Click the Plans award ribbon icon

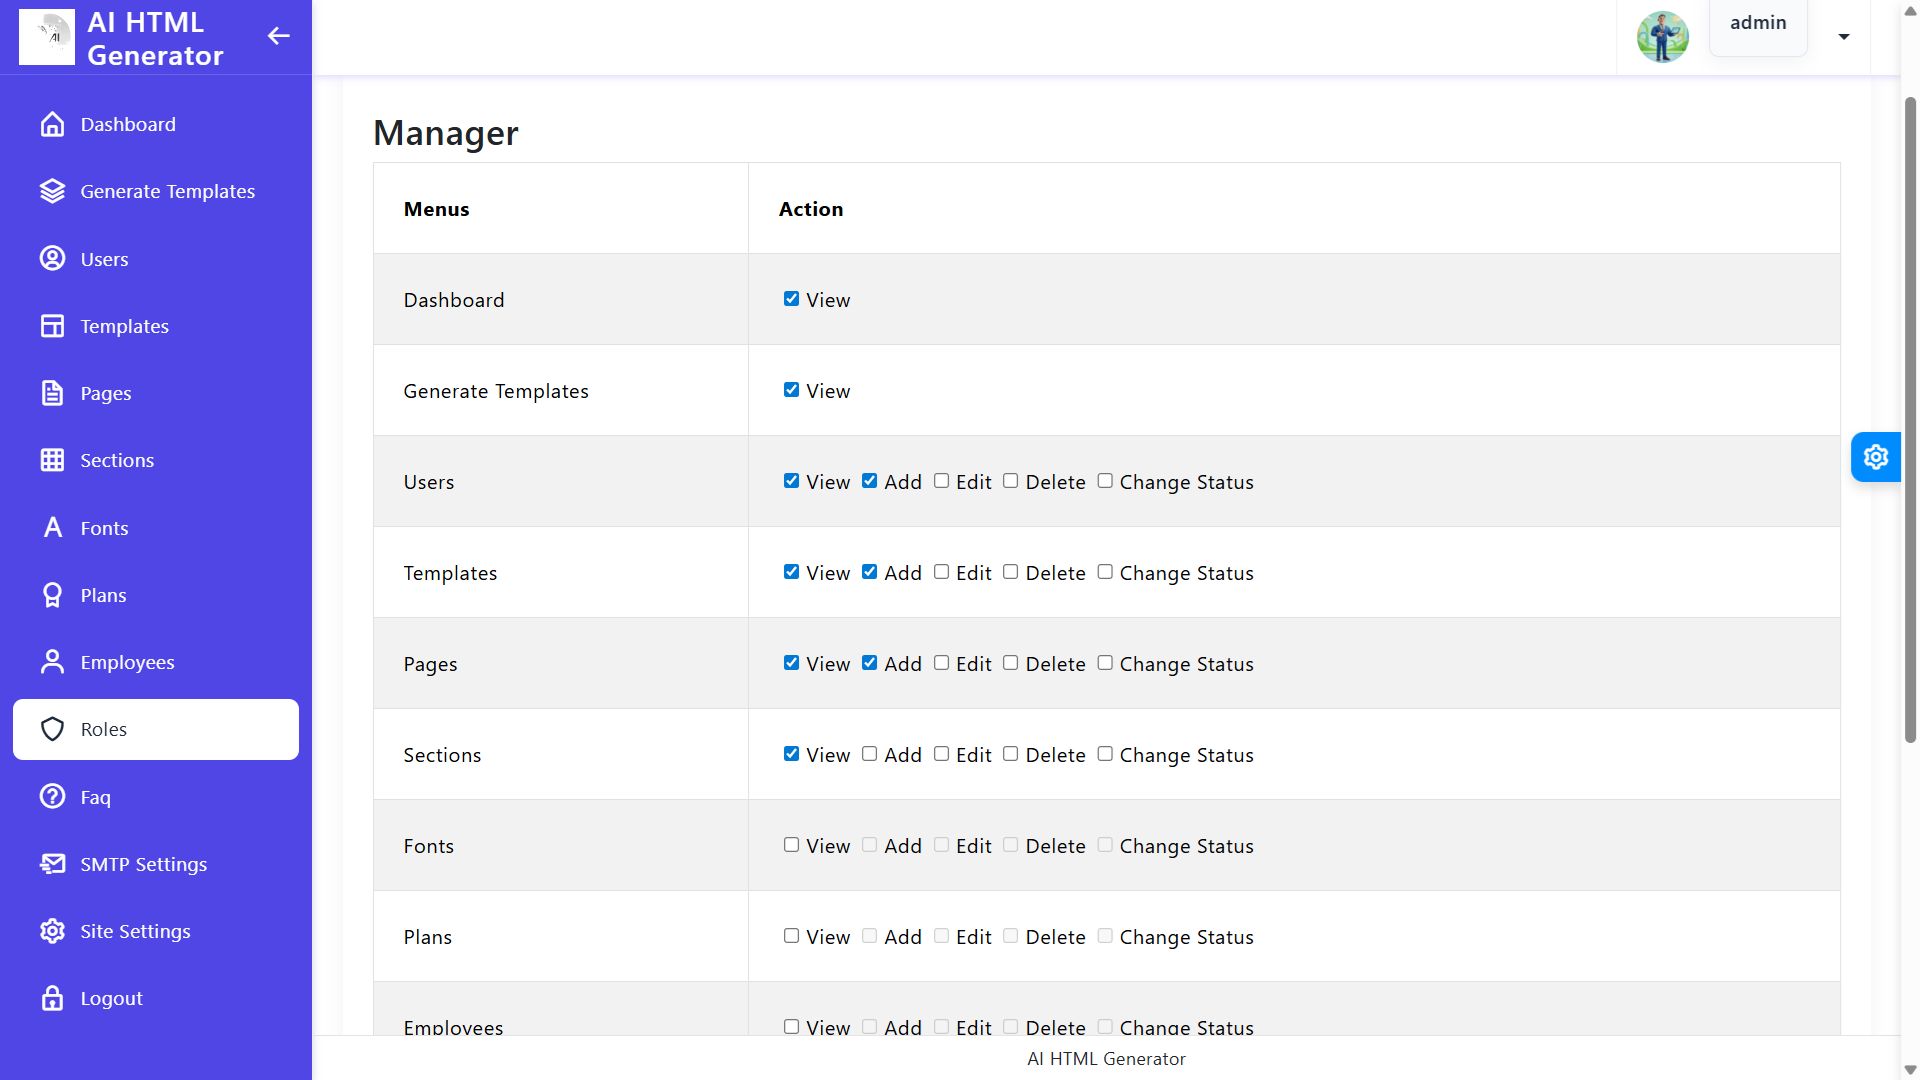point(52,595)
